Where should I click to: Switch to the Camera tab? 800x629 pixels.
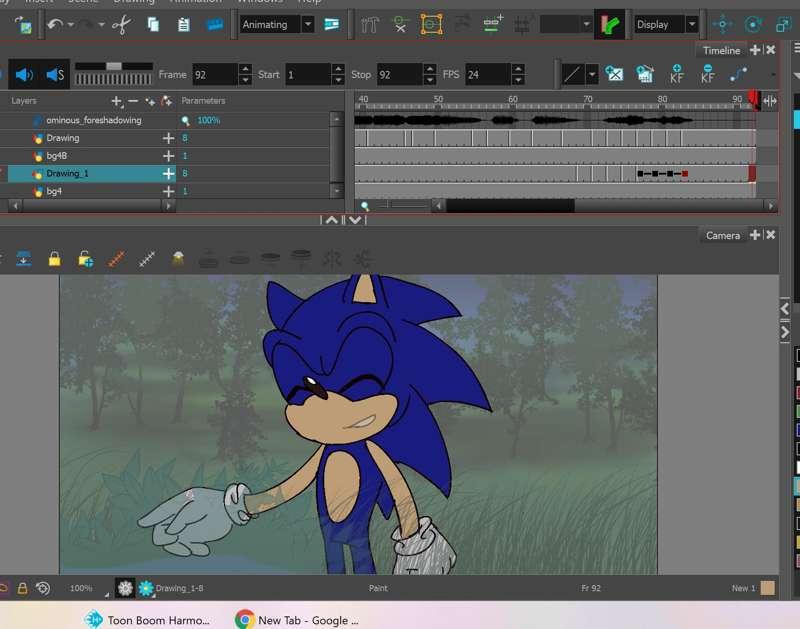point(722,235)
